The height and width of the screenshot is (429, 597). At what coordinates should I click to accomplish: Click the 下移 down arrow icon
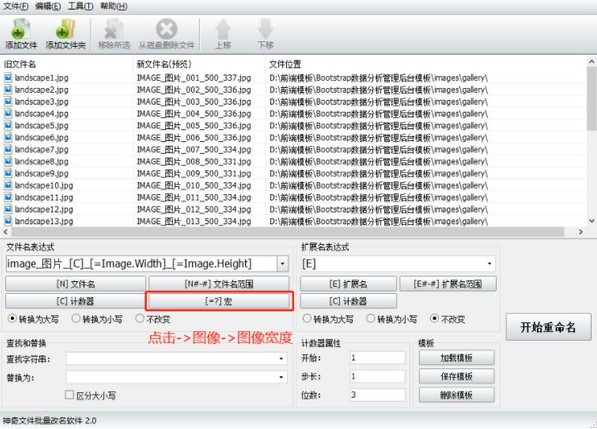click(265, 29)
